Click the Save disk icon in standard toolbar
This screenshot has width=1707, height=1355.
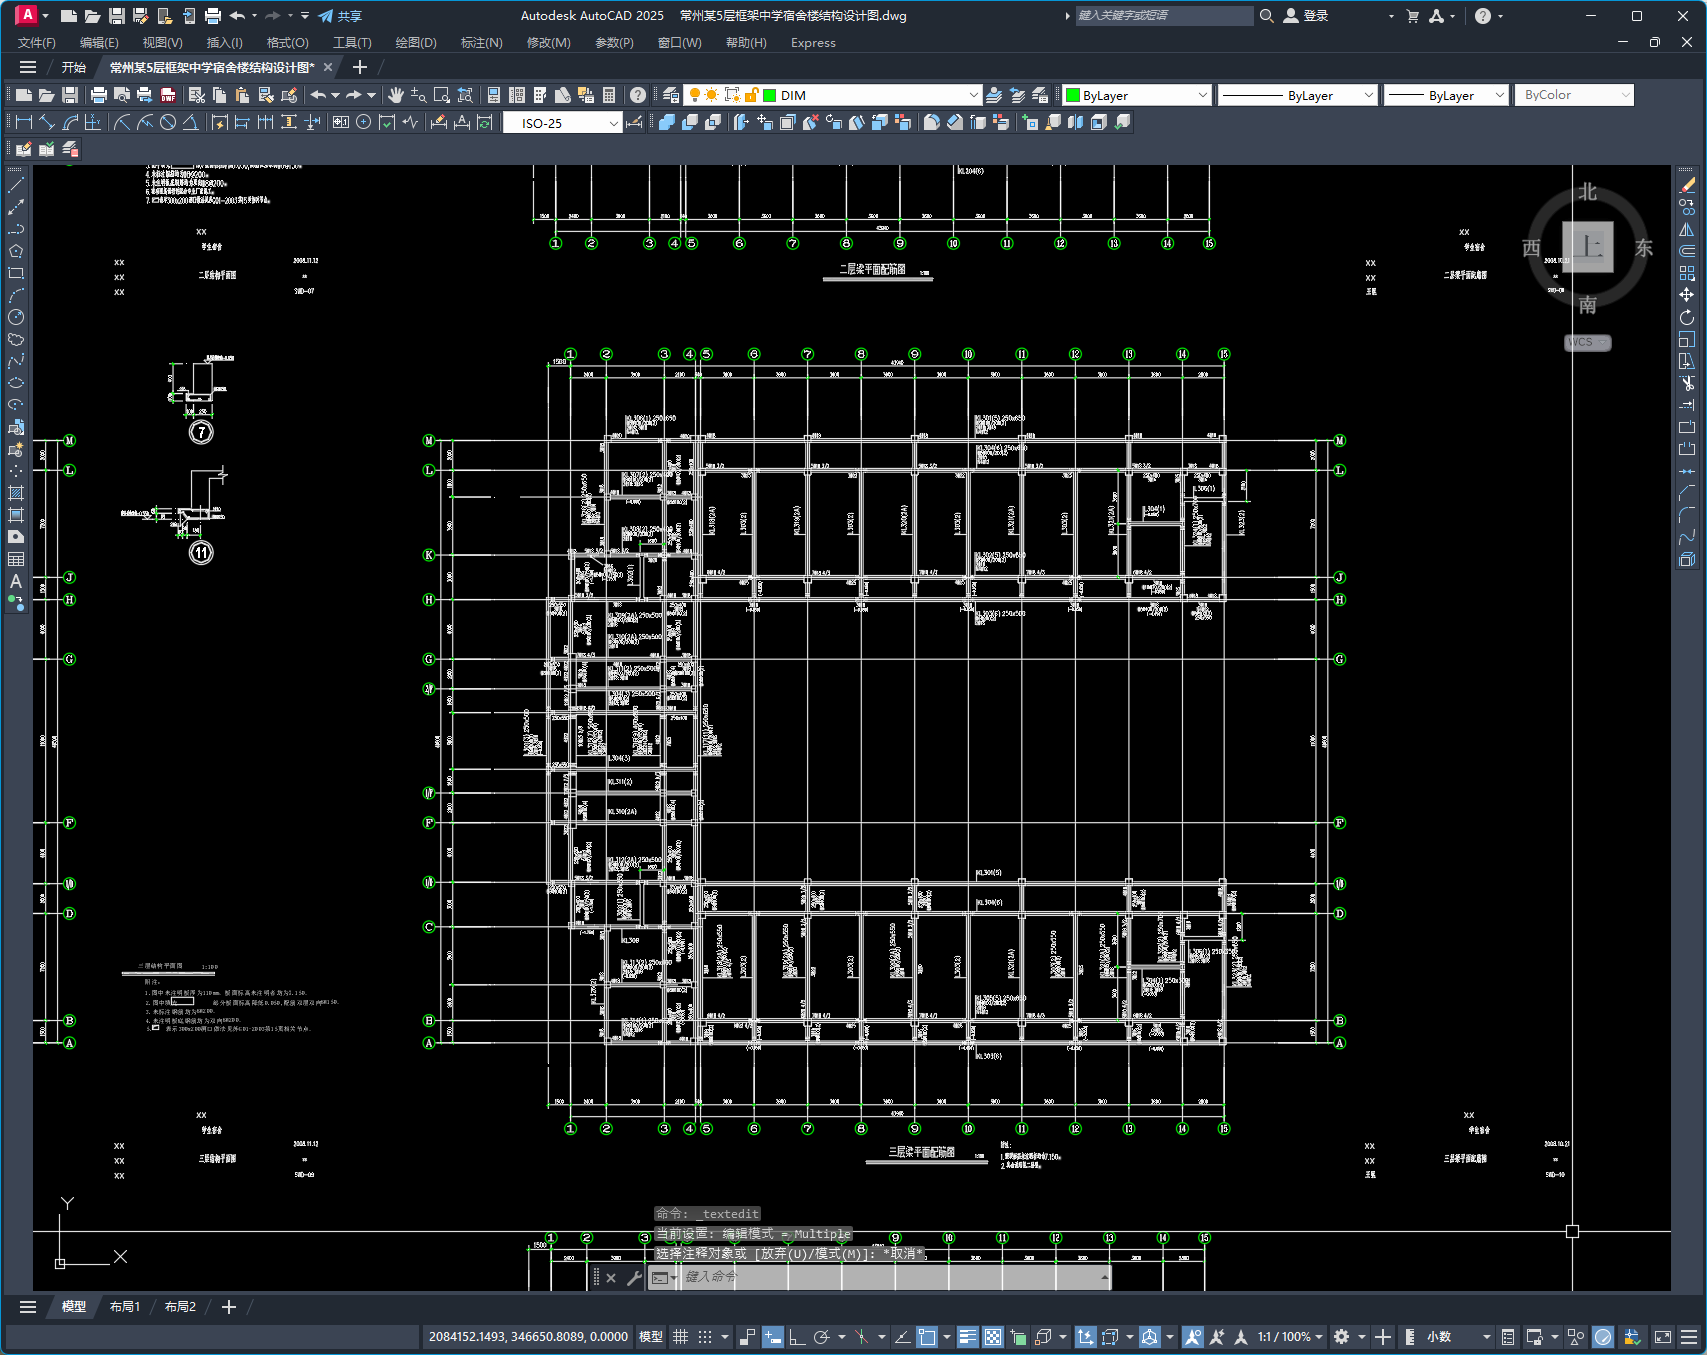(x=70, y=95)
